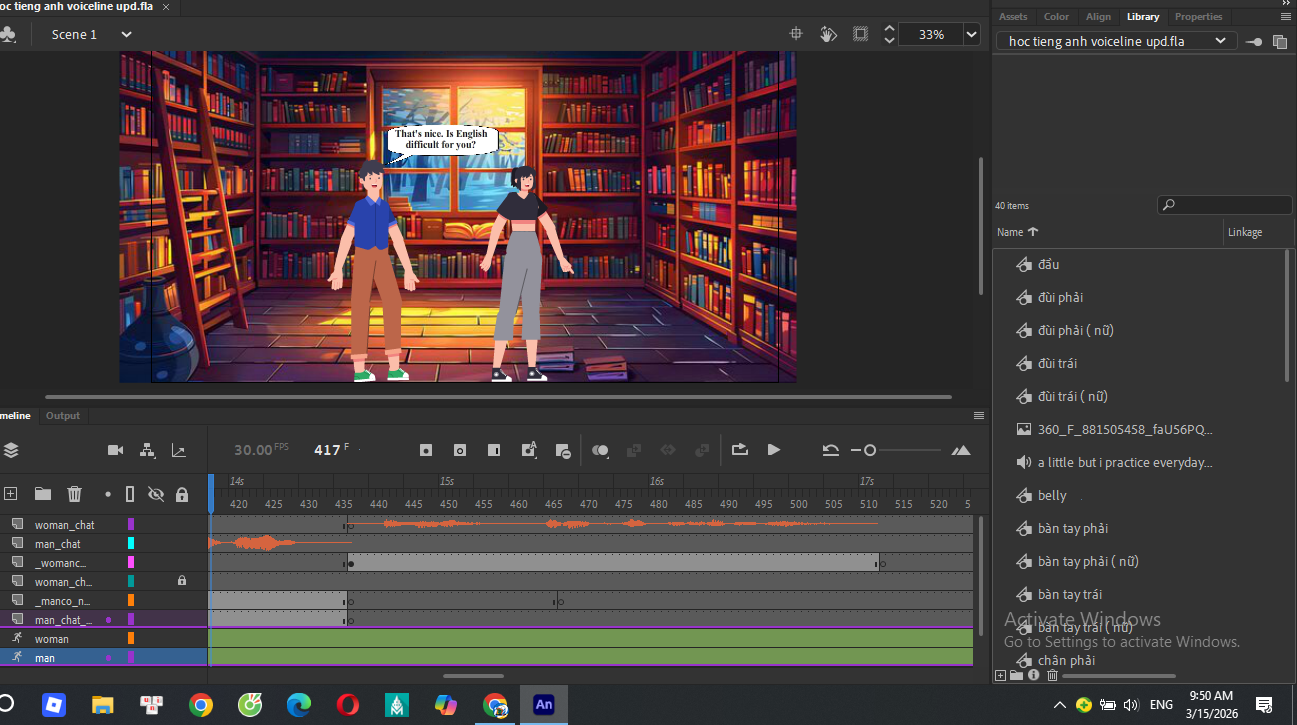Screen dimensions: 1297x725
Task: Open the Scene 1 dropdown
Action: pos(126,34)
